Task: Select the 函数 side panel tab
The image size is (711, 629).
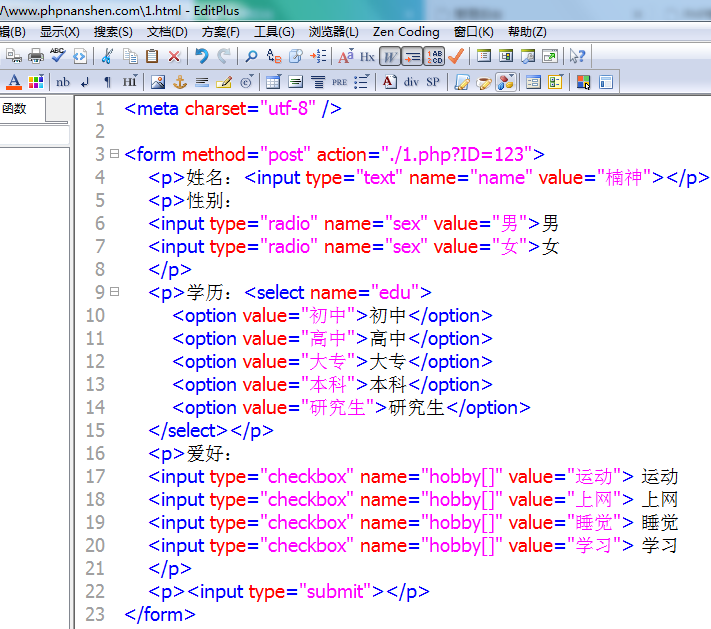Action: coord(22,109)
